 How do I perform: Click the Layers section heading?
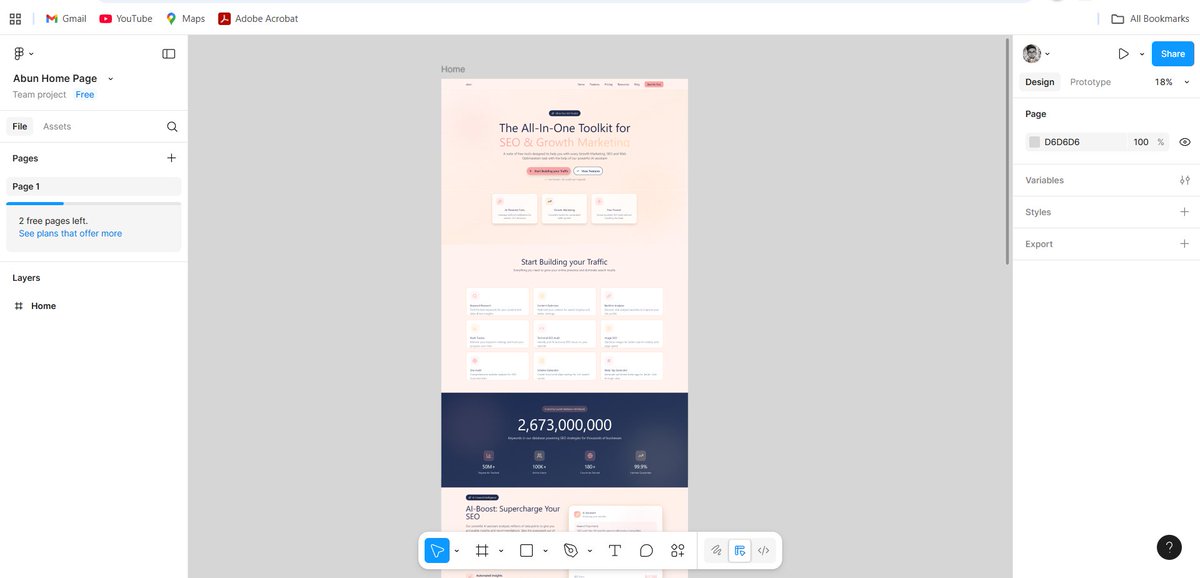[x=26, y=278]
